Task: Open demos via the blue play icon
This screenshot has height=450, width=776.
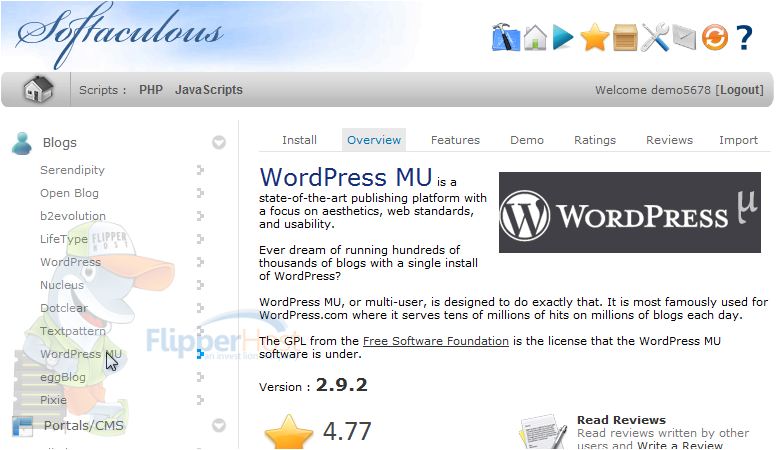Action: click(563, 37)
